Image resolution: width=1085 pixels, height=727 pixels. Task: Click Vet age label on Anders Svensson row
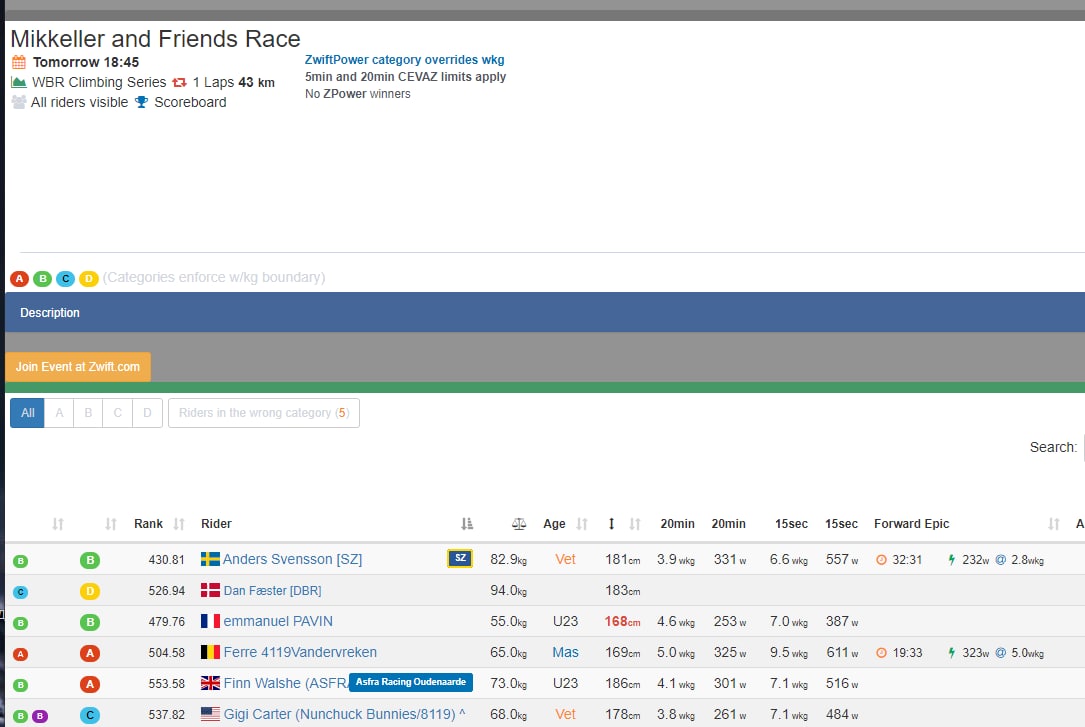(565, 559)
